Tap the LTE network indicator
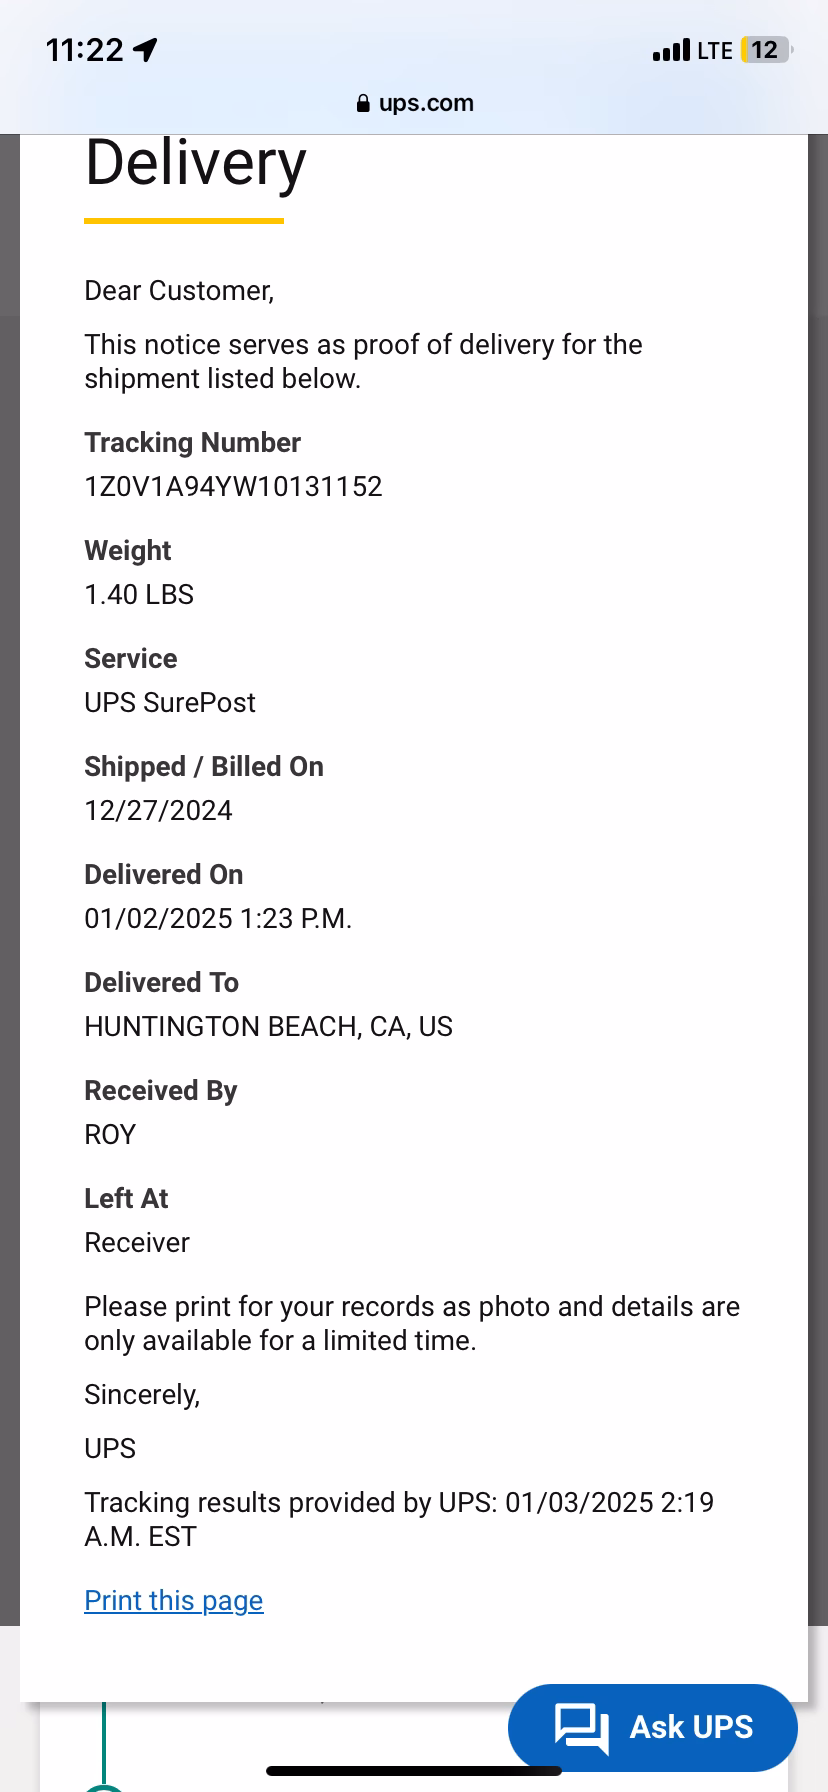 (x=715, y=50)
